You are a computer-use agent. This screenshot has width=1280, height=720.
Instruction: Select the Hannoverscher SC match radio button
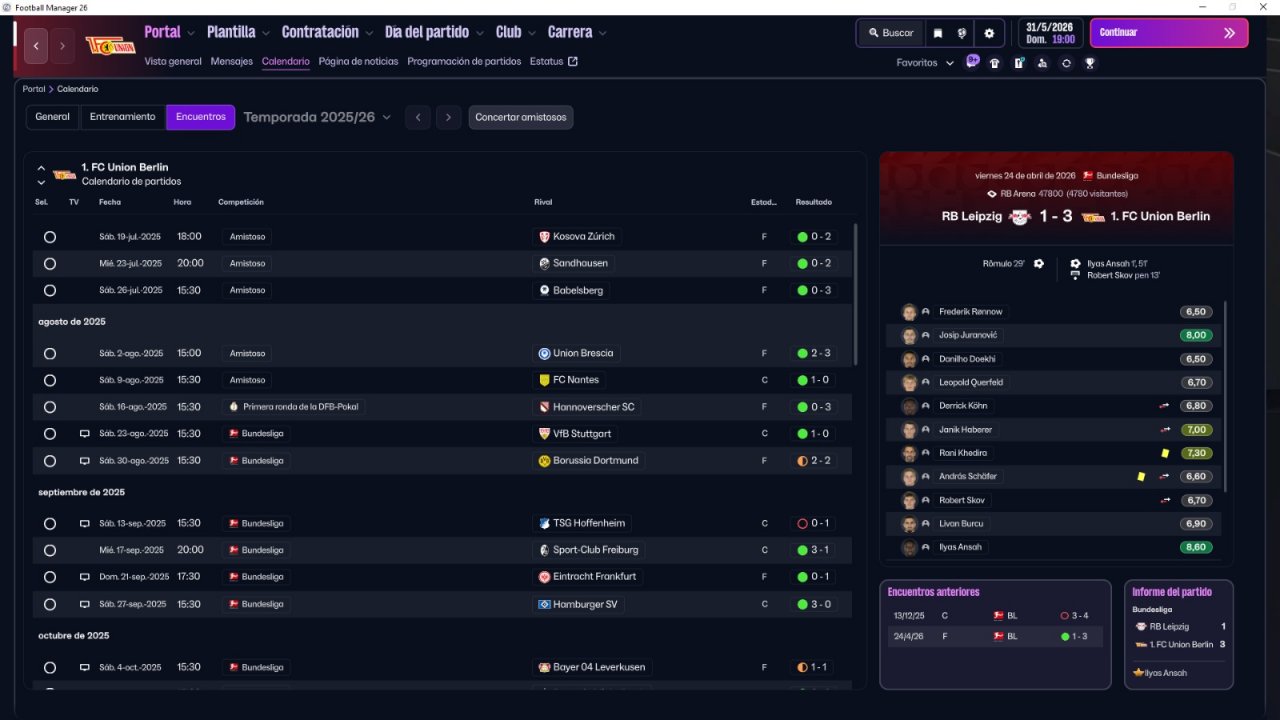click(50, 407)
